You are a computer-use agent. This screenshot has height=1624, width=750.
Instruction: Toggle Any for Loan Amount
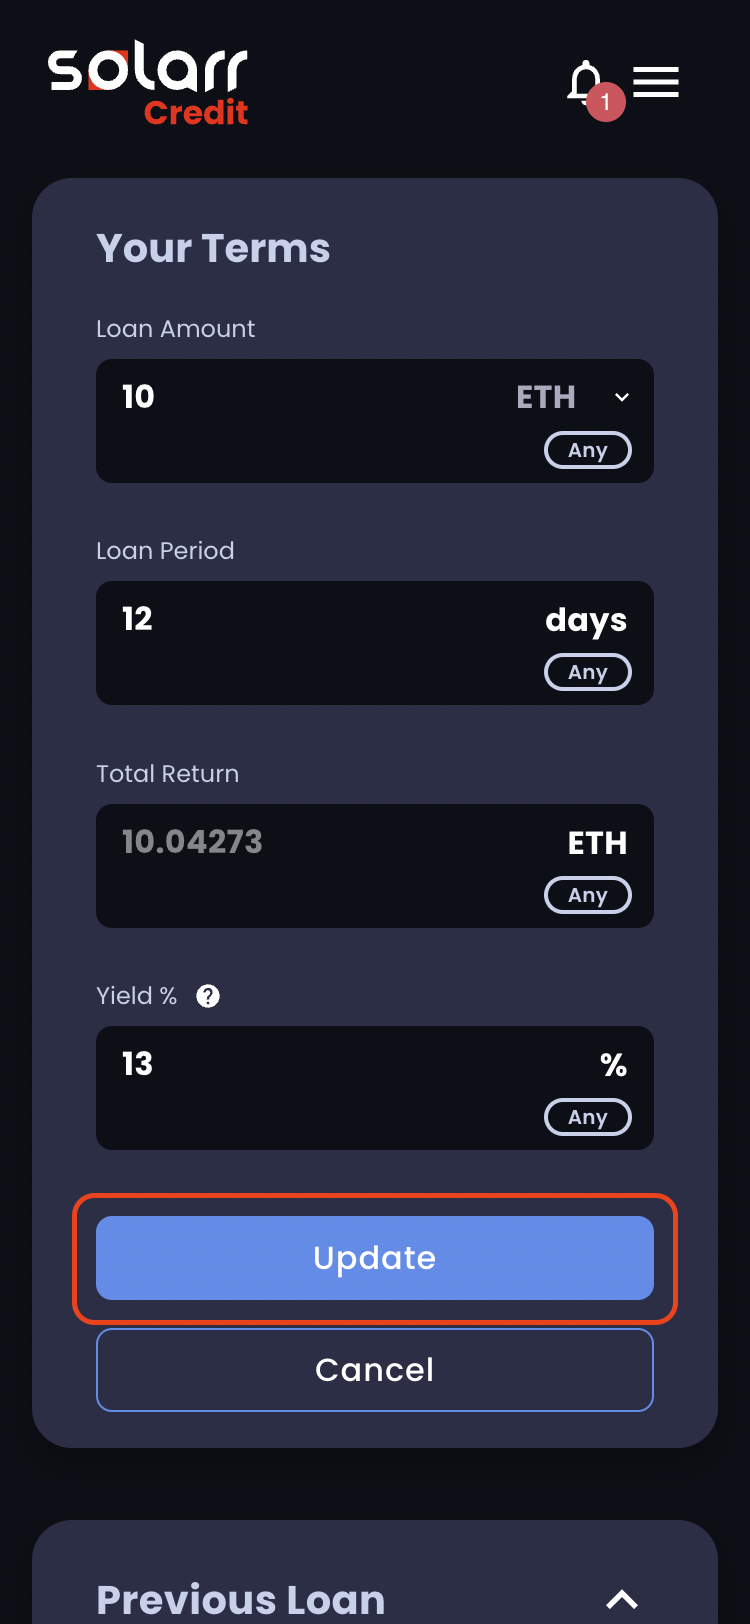coord(588,450)
